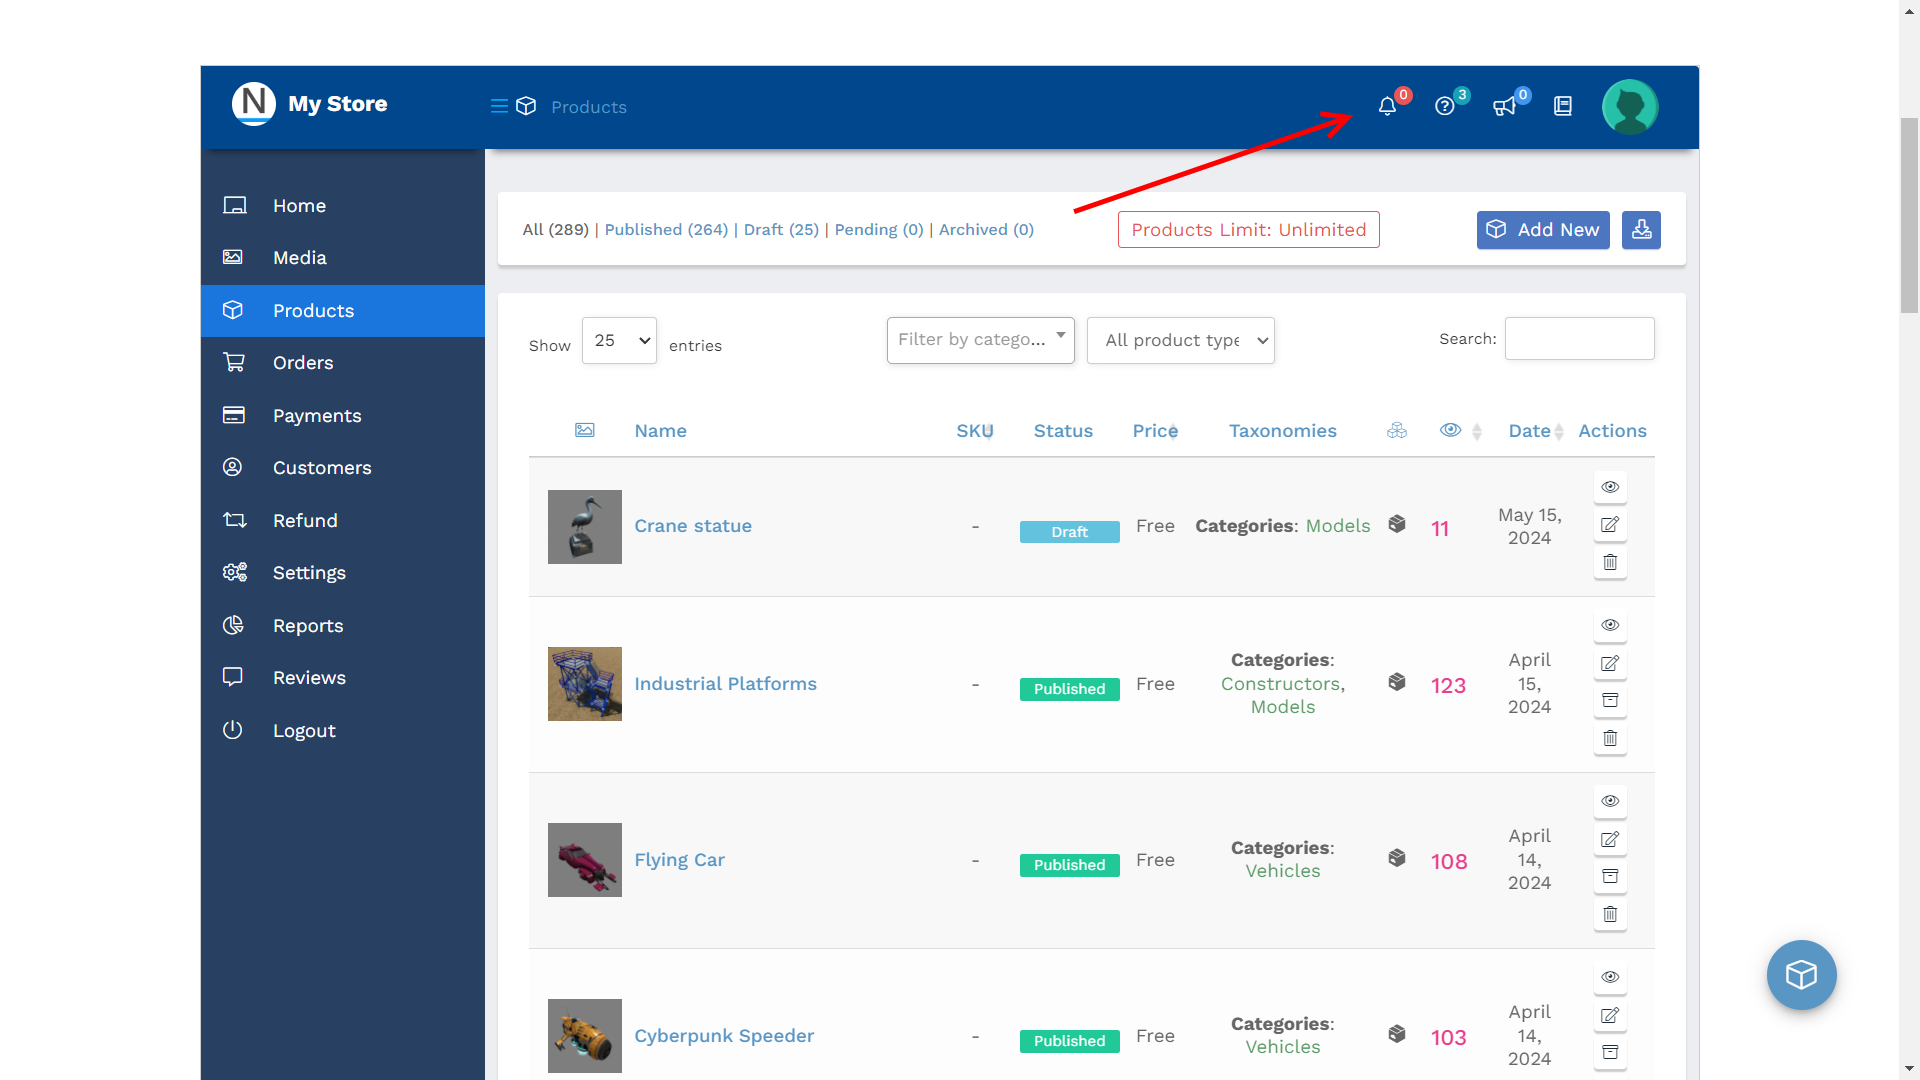The height and width of the screenshot is (1080, 1920).
Task: Archive the Flying Car product
Action: 1610,876
